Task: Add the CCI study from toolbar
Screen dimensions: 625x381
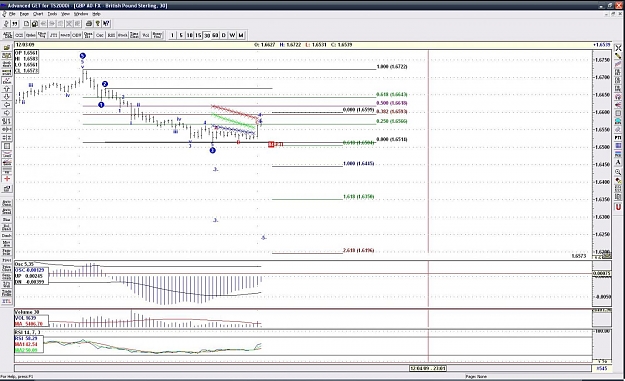Action: click(19, 35)
